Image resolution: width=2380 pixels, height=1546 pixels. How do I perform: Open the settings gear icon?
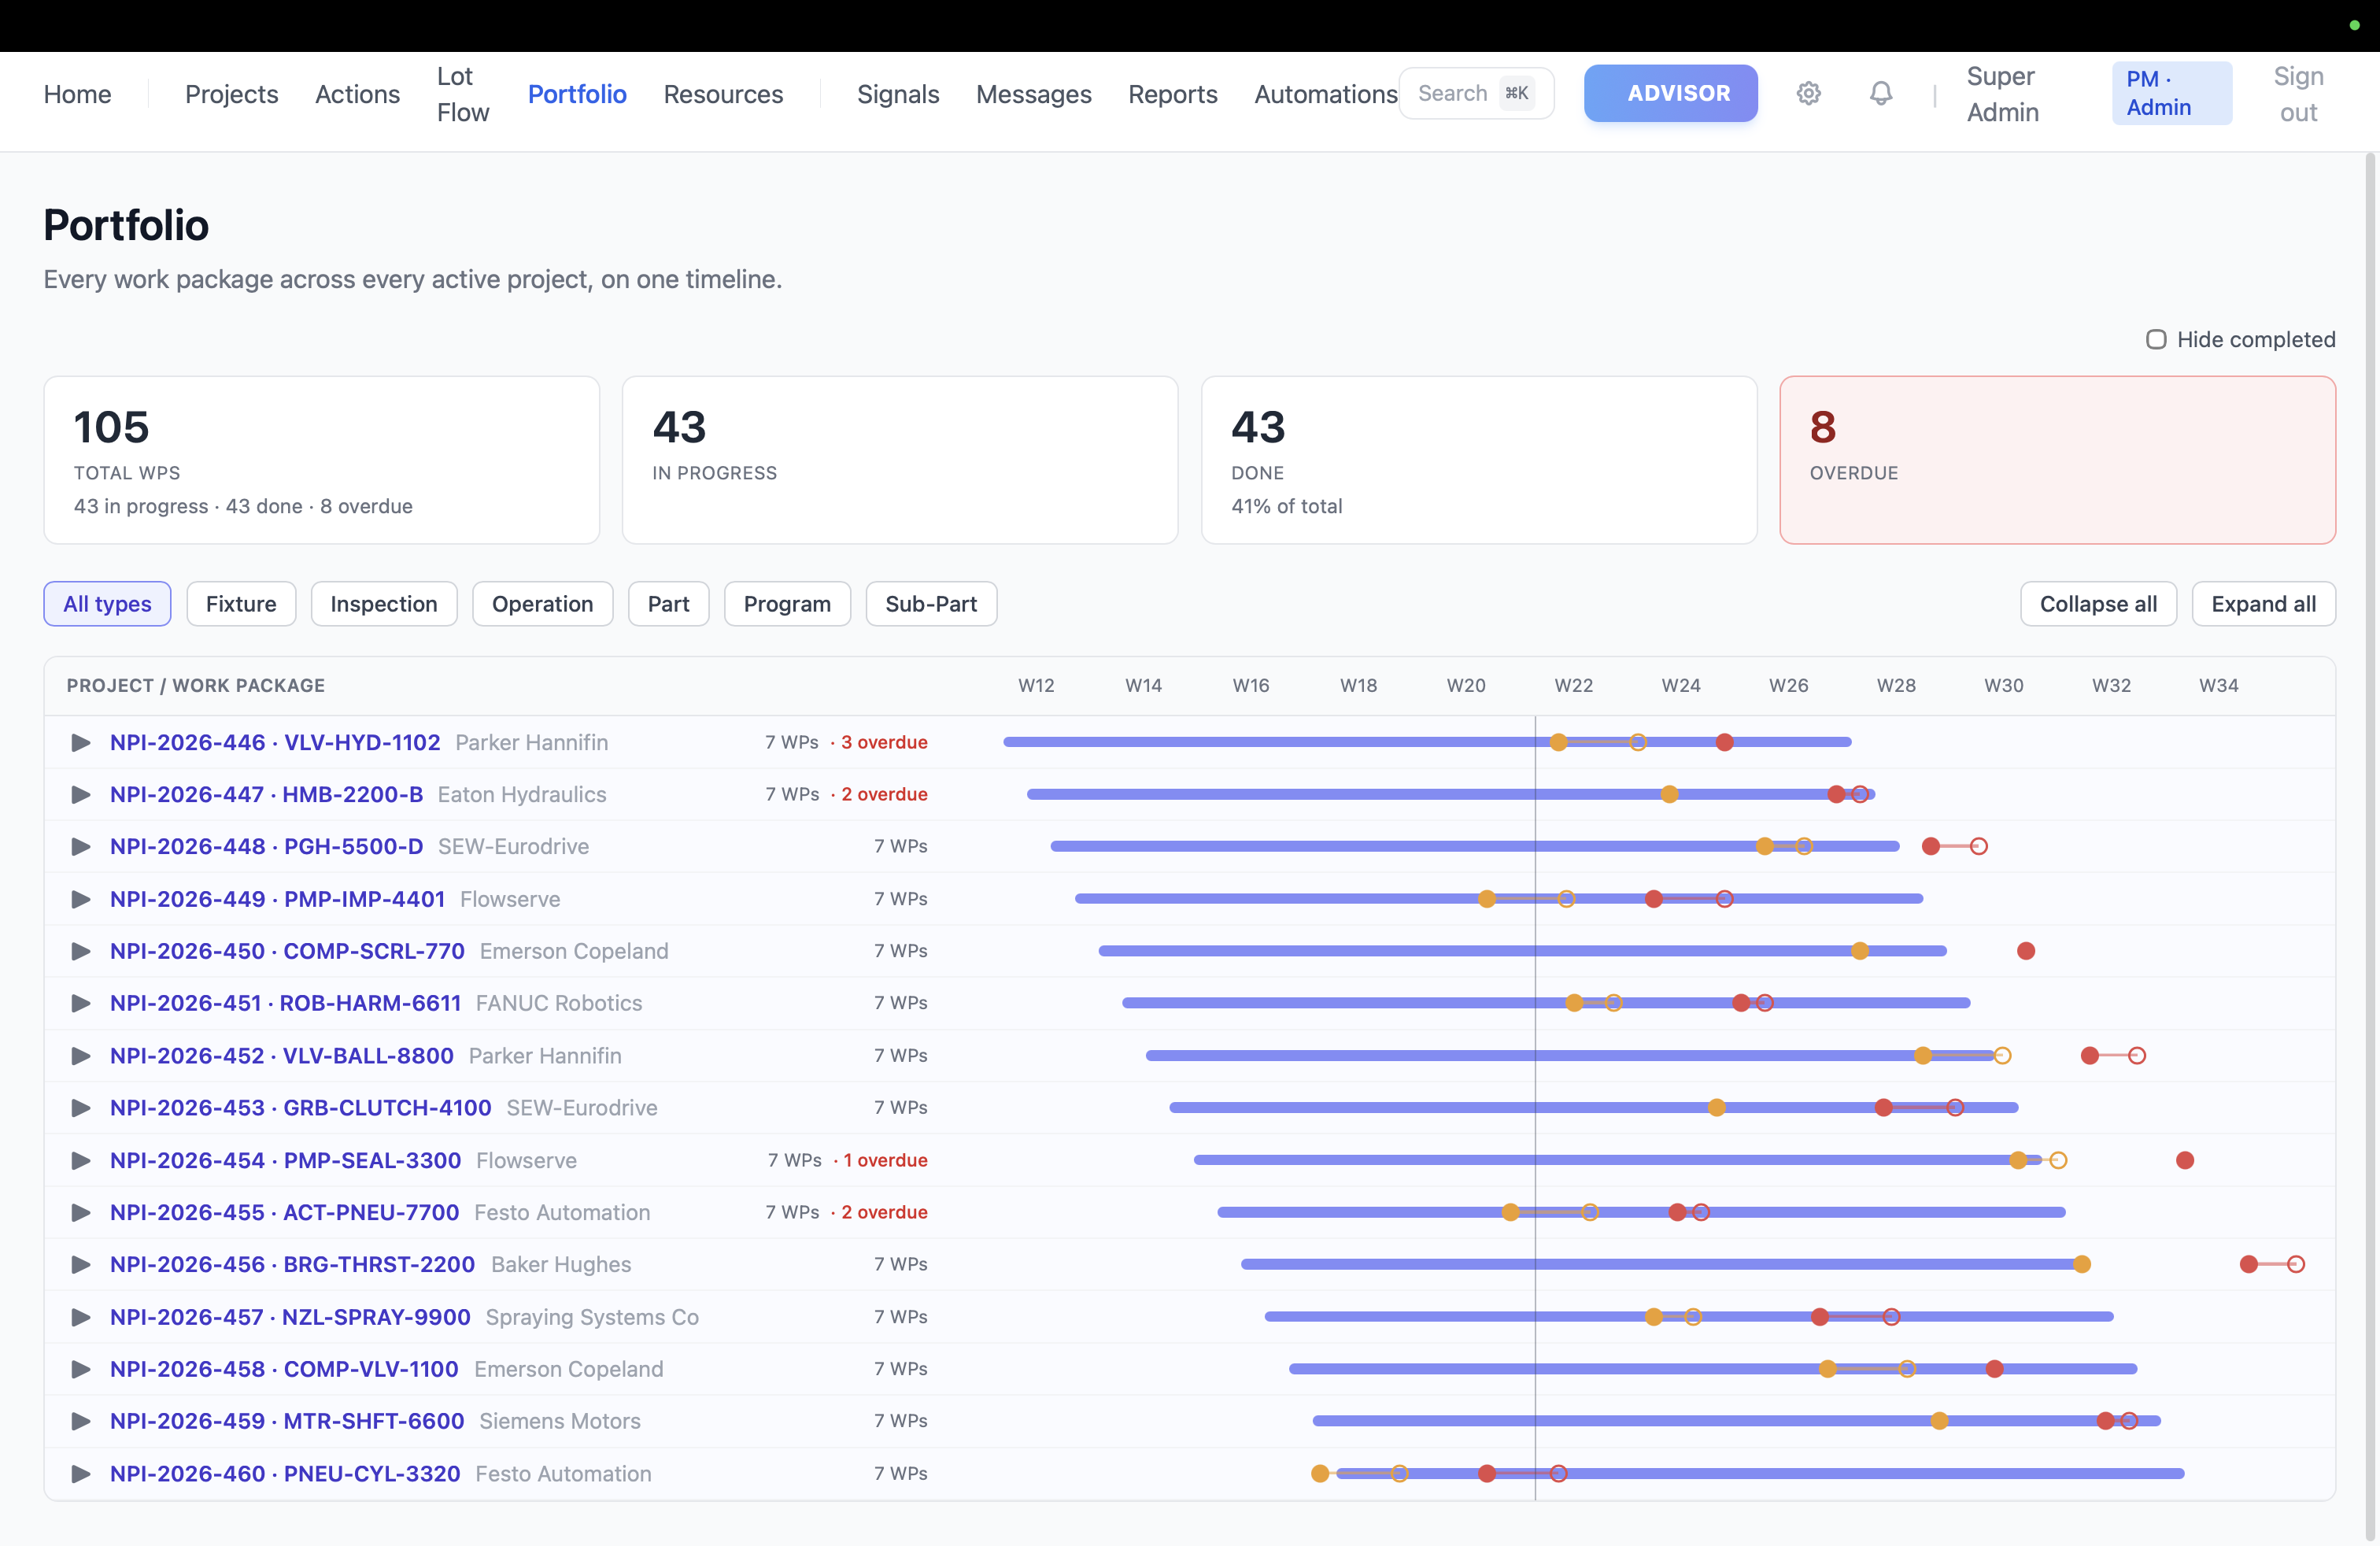point(1808,93)
